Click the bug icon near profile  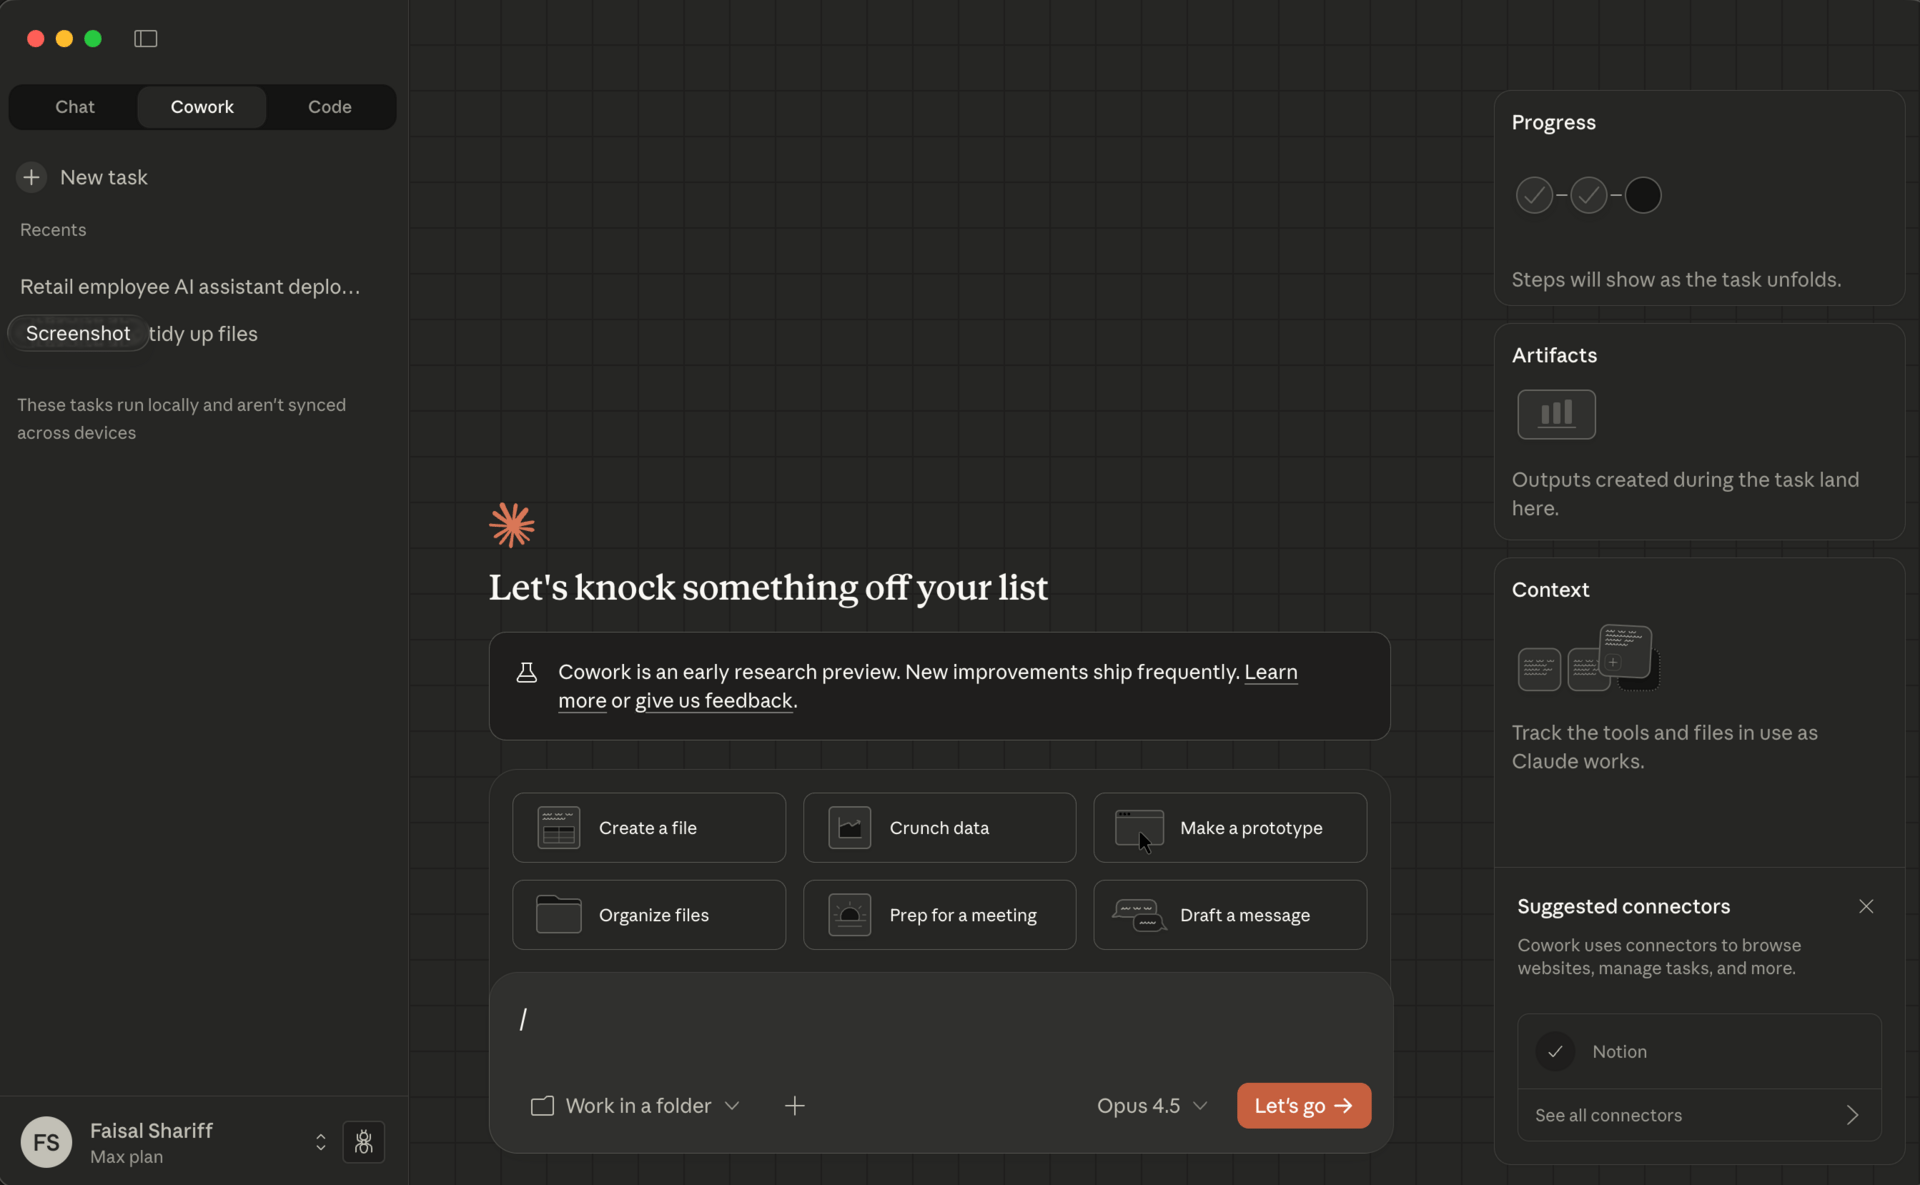pyautogui.click(x=363, y=1142)
